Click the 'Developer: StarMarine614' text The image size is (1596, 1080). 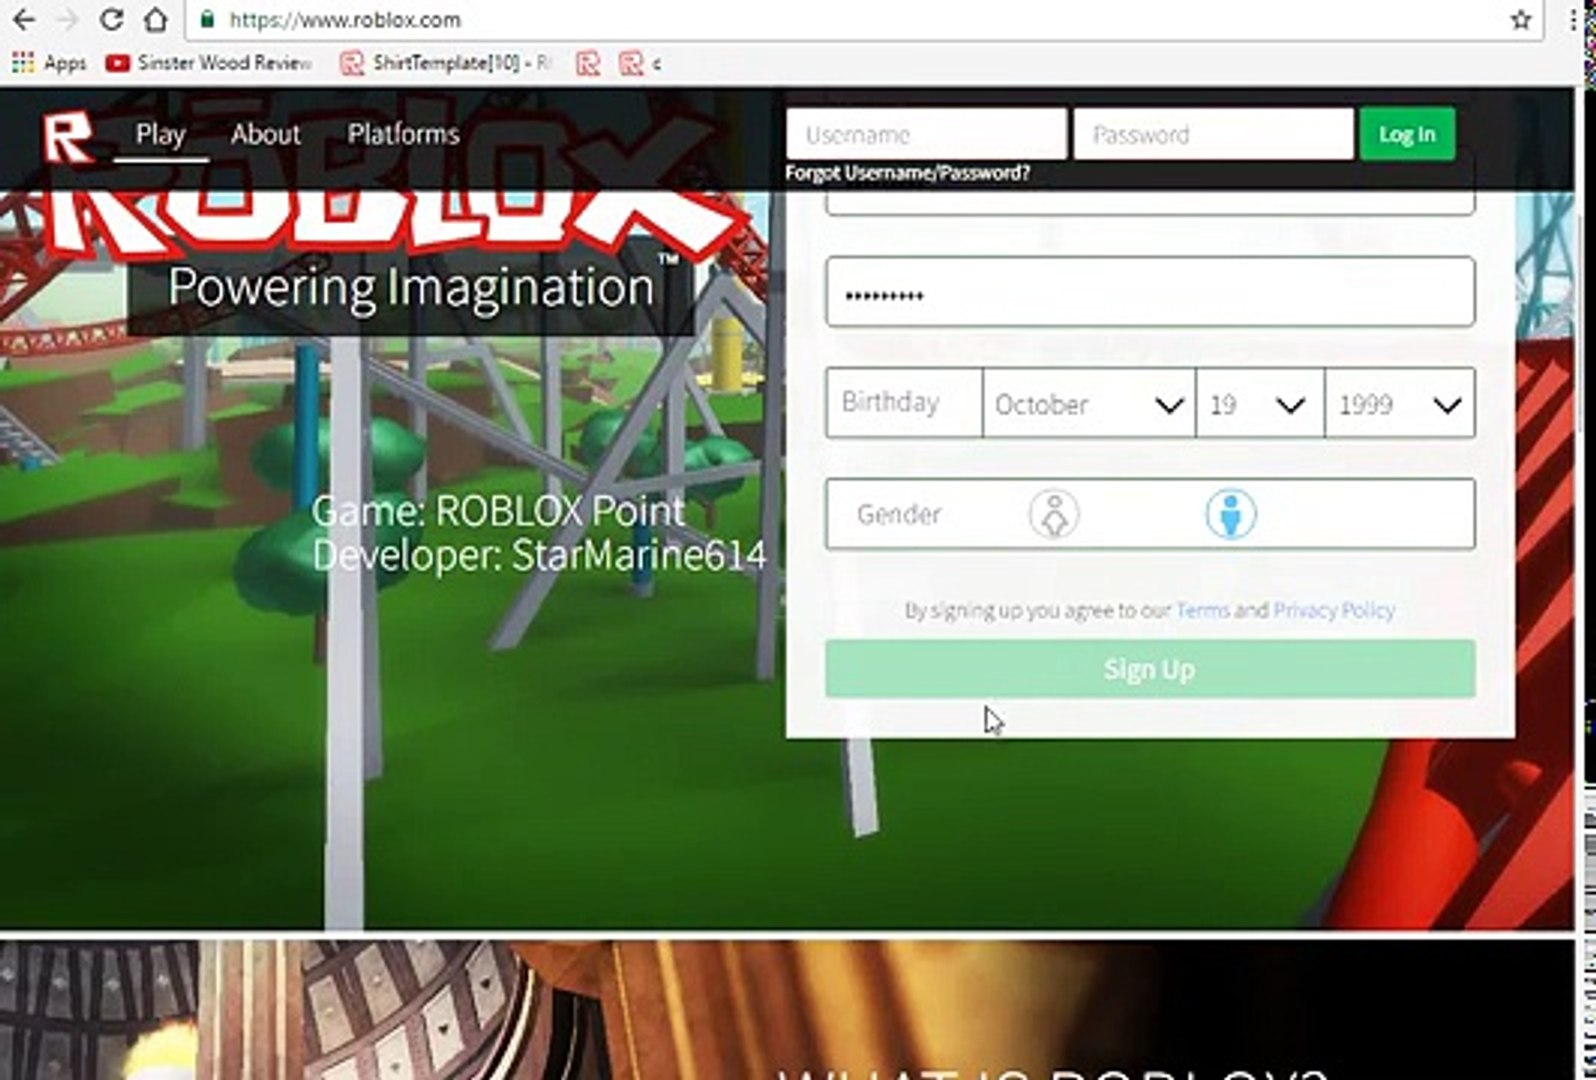click(539, 556)
